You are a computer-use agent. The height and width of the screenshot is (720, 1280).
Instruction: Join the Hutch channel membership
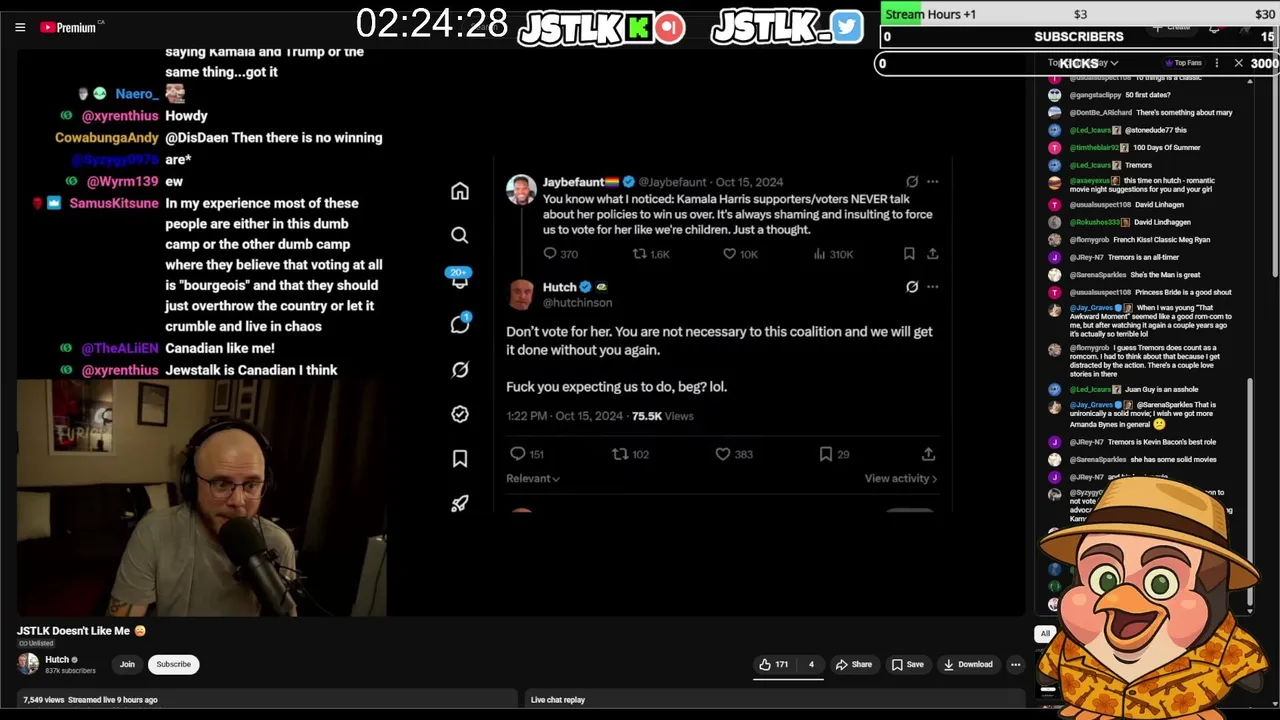127,664
